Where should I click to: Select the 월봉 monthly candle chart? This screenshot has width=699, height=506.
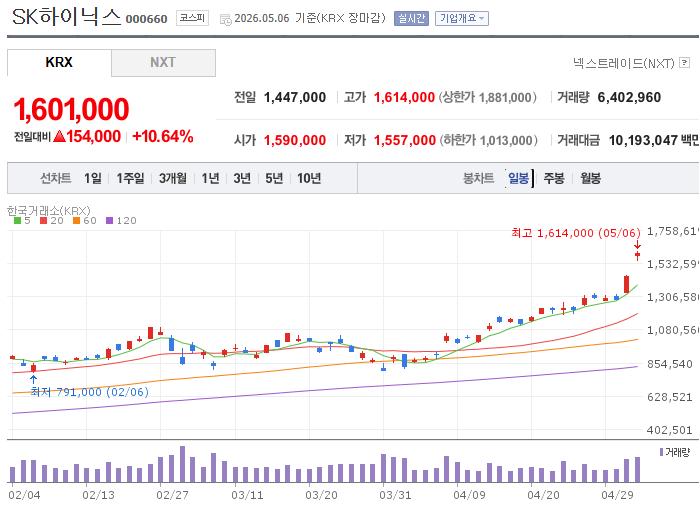tap(590, 178)
